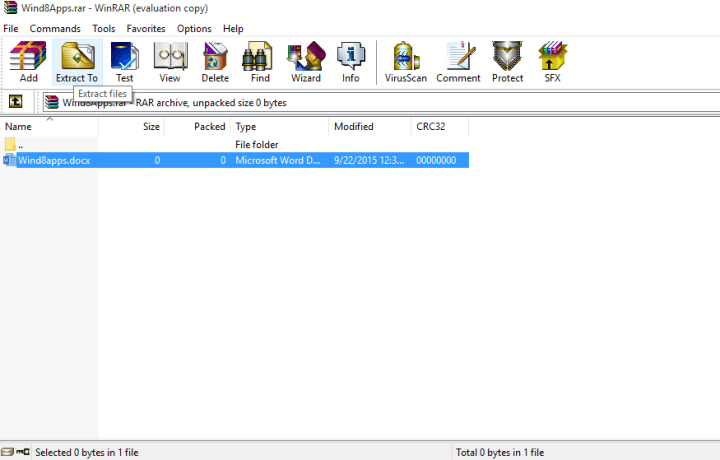This screenshot has width=720, height=460.
Task: Select the Wind8apps.docx file name
Action: [x=54, y=160]
